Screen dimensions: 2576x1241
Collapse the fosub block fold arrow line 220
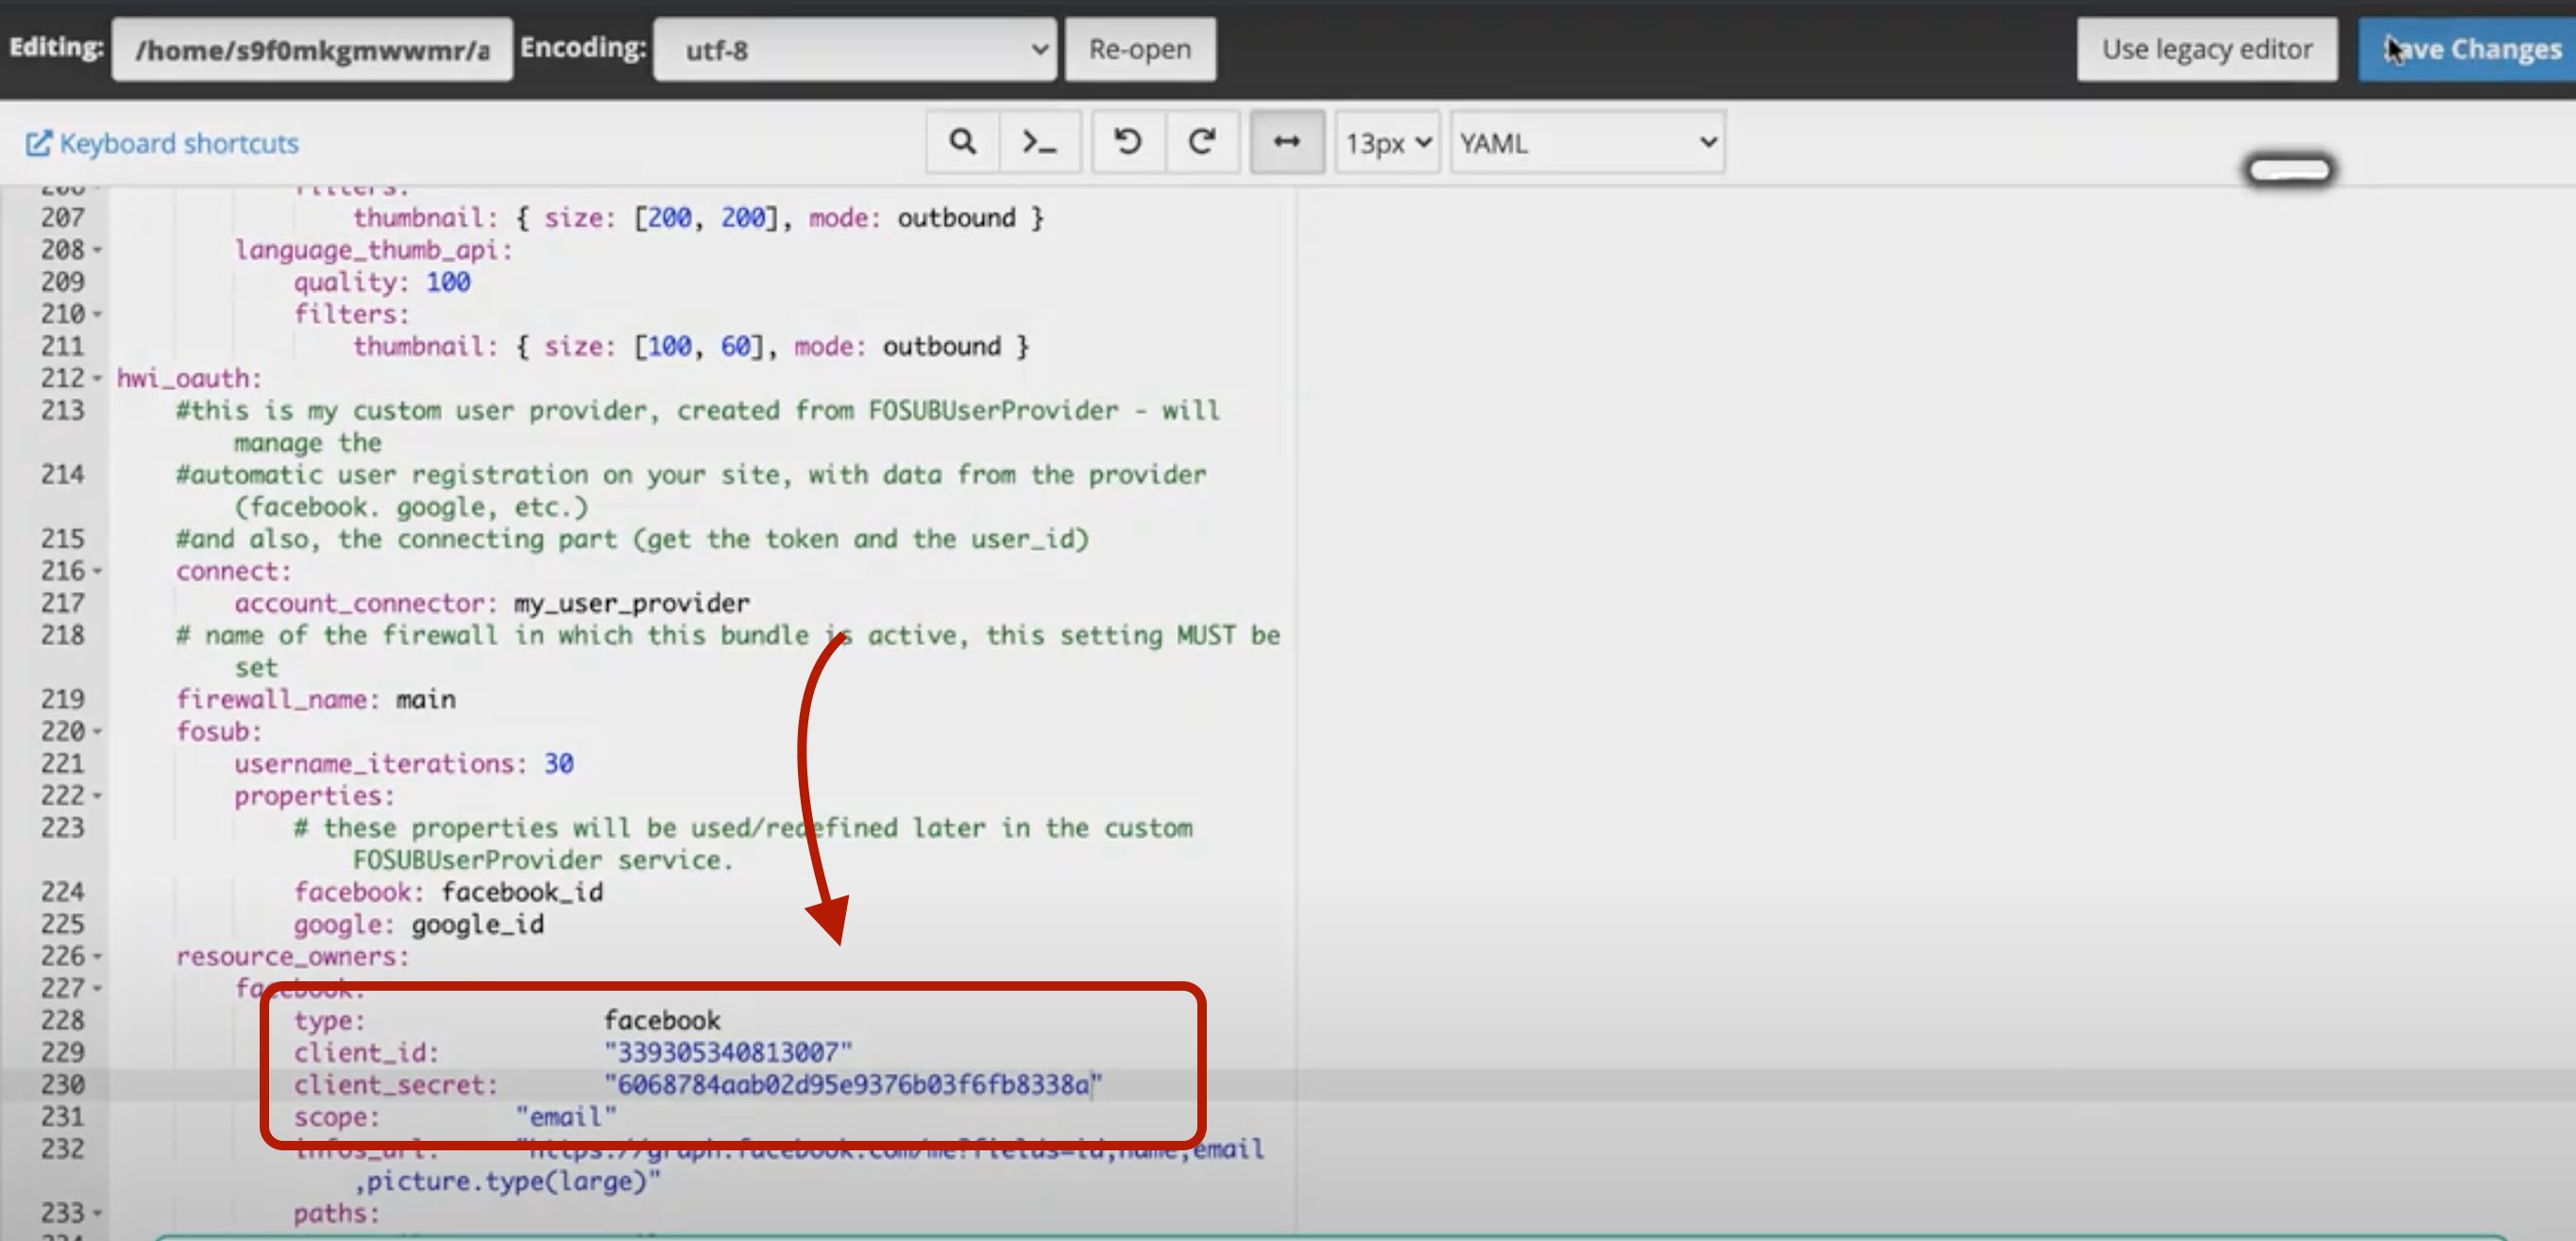(x=98, y=732)
